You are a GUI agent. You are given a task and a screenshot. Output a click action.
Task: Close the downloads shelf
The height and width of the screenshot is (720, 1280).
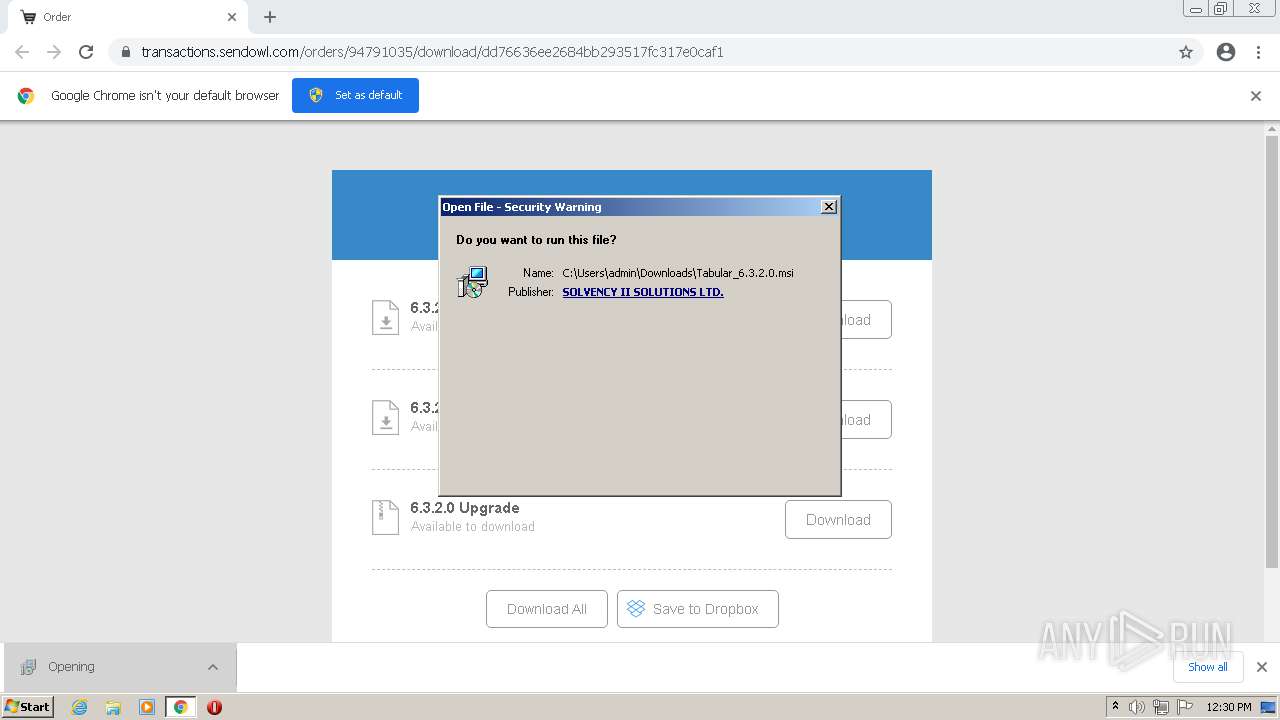tap(1262, 667)
